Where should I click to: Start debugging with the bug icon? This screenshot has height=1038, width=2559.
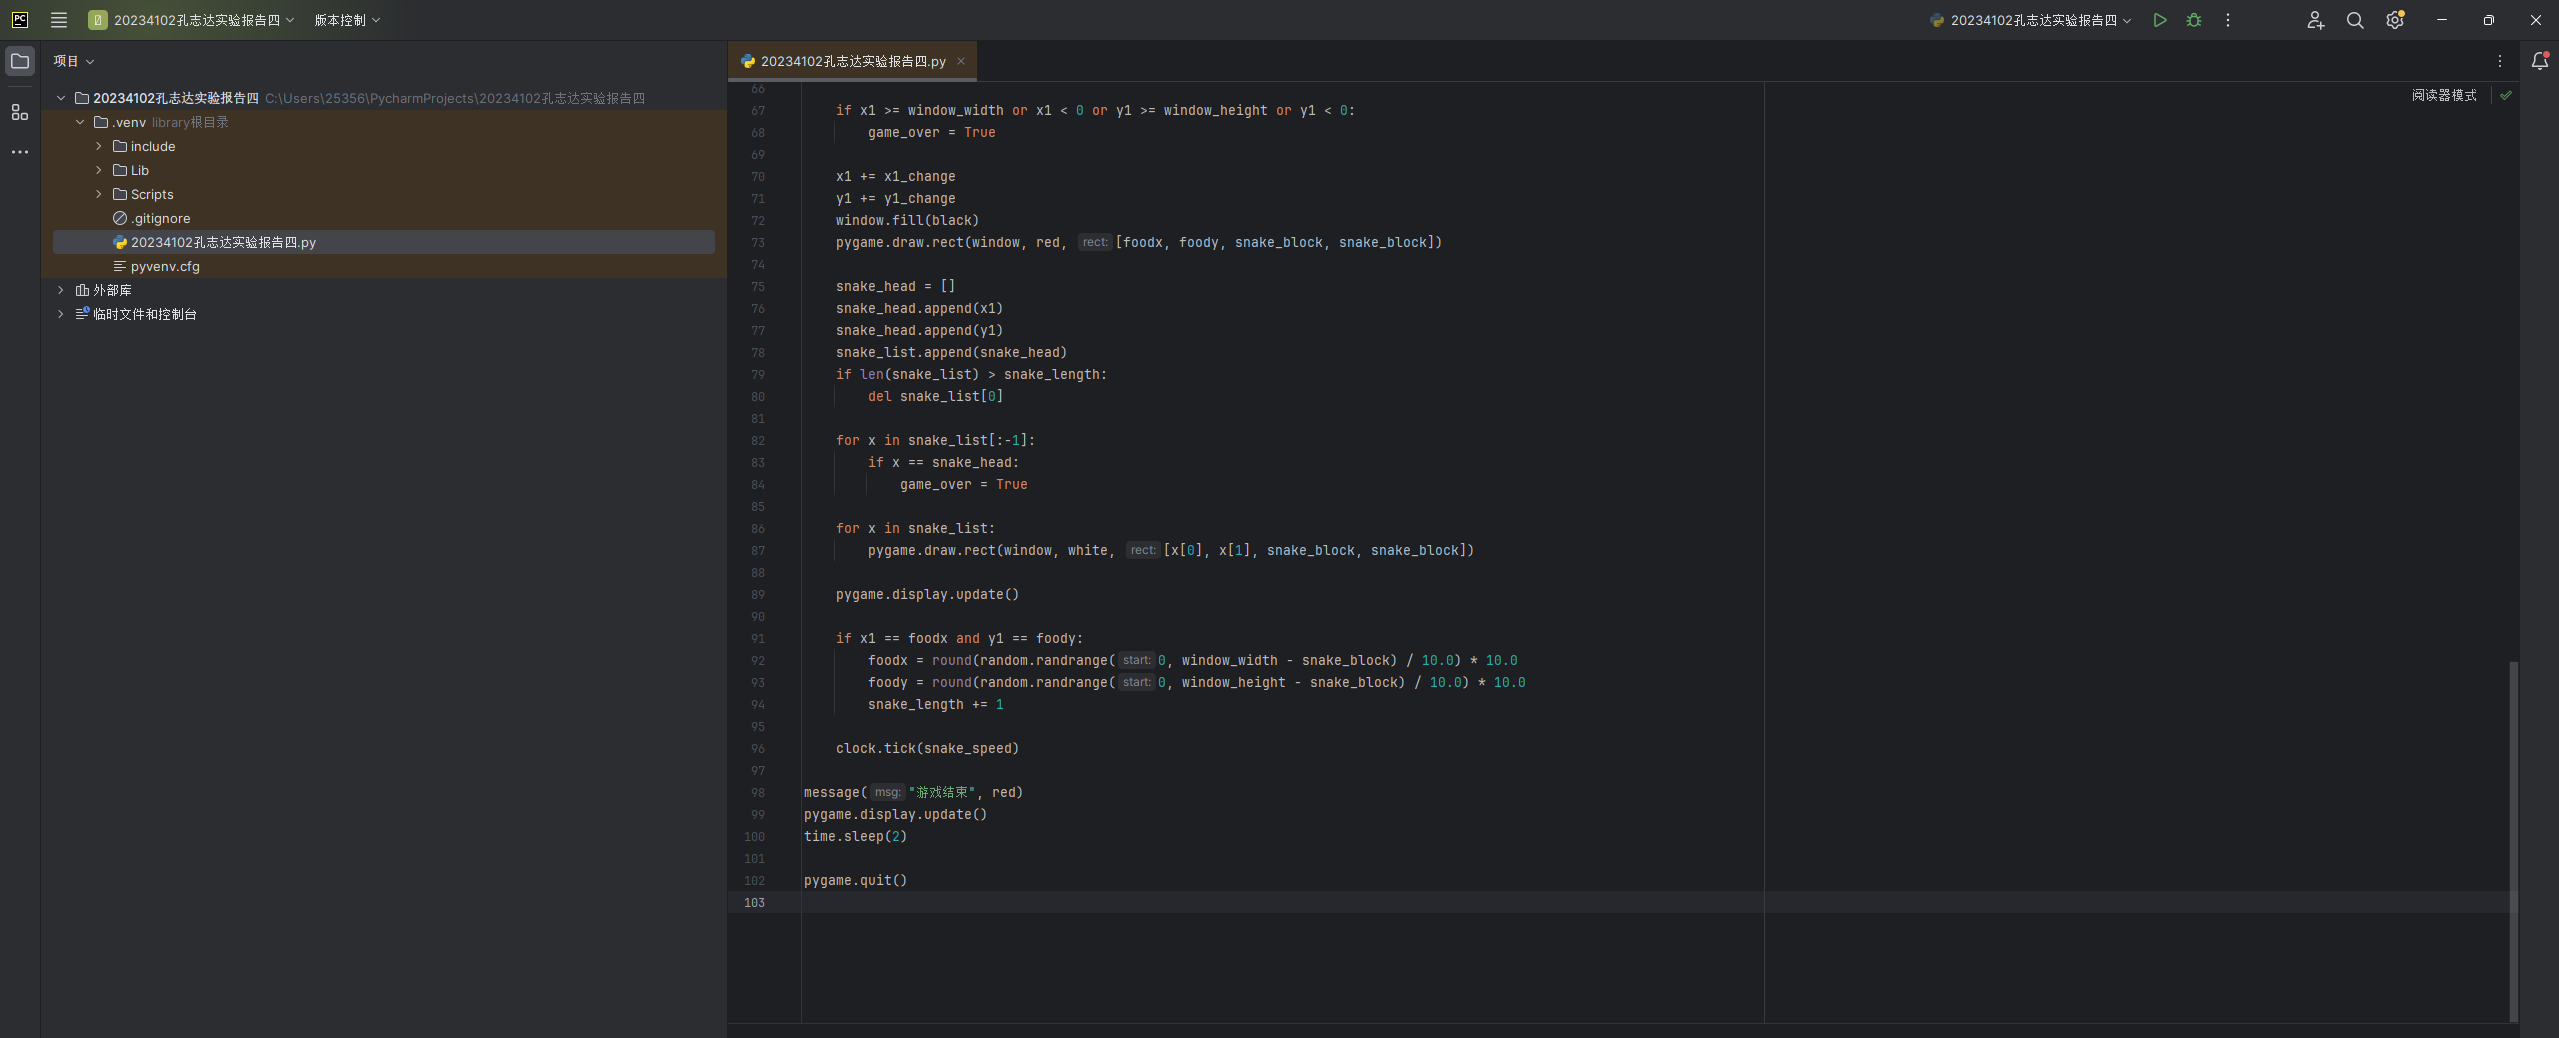(2194, 20)
